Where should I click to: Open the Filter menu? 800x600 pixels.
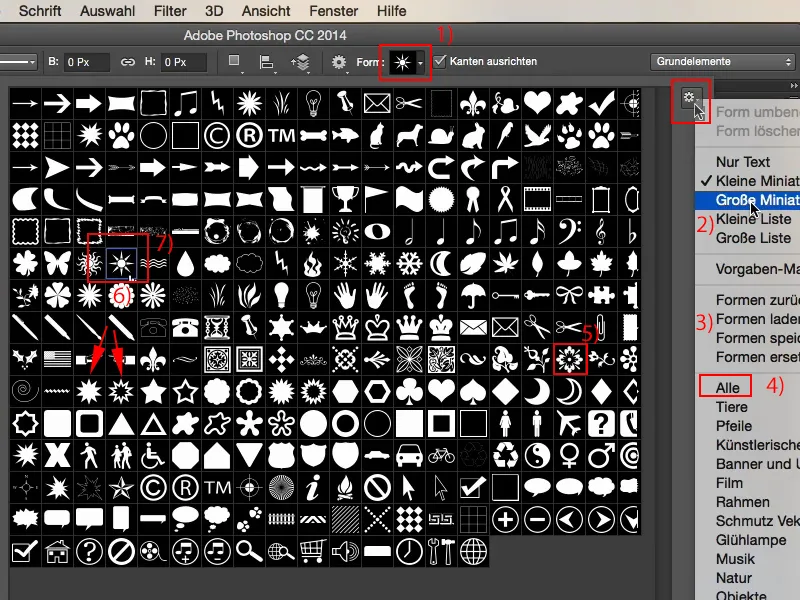[170, 11]
